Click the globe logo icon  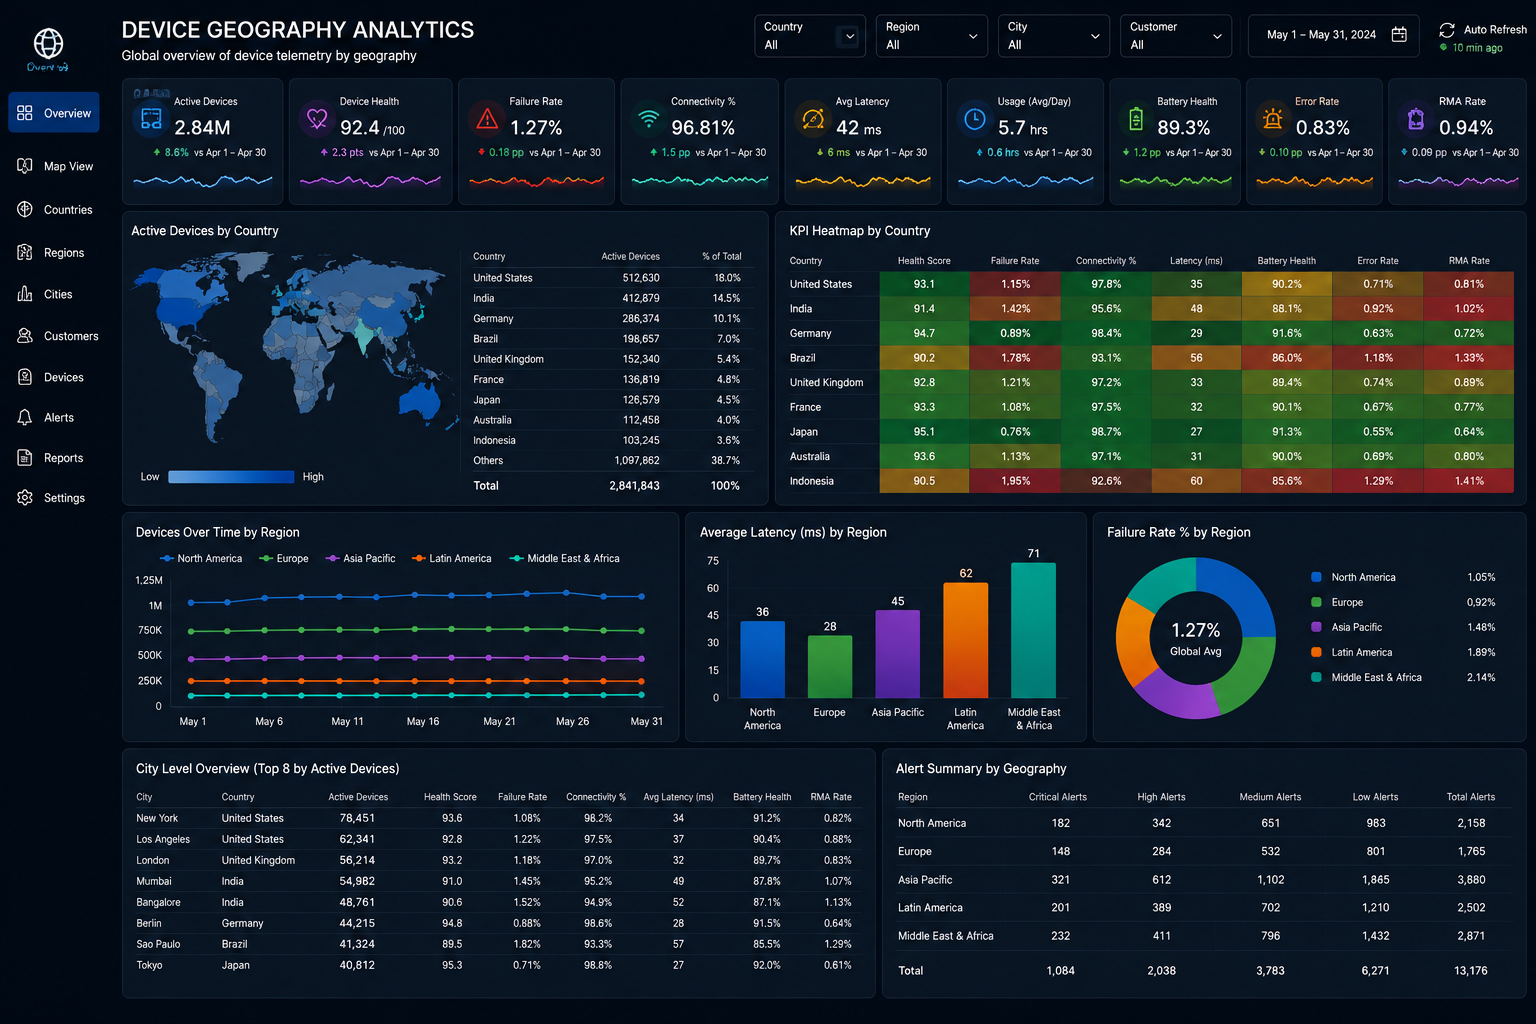click(x=48, y=43)
